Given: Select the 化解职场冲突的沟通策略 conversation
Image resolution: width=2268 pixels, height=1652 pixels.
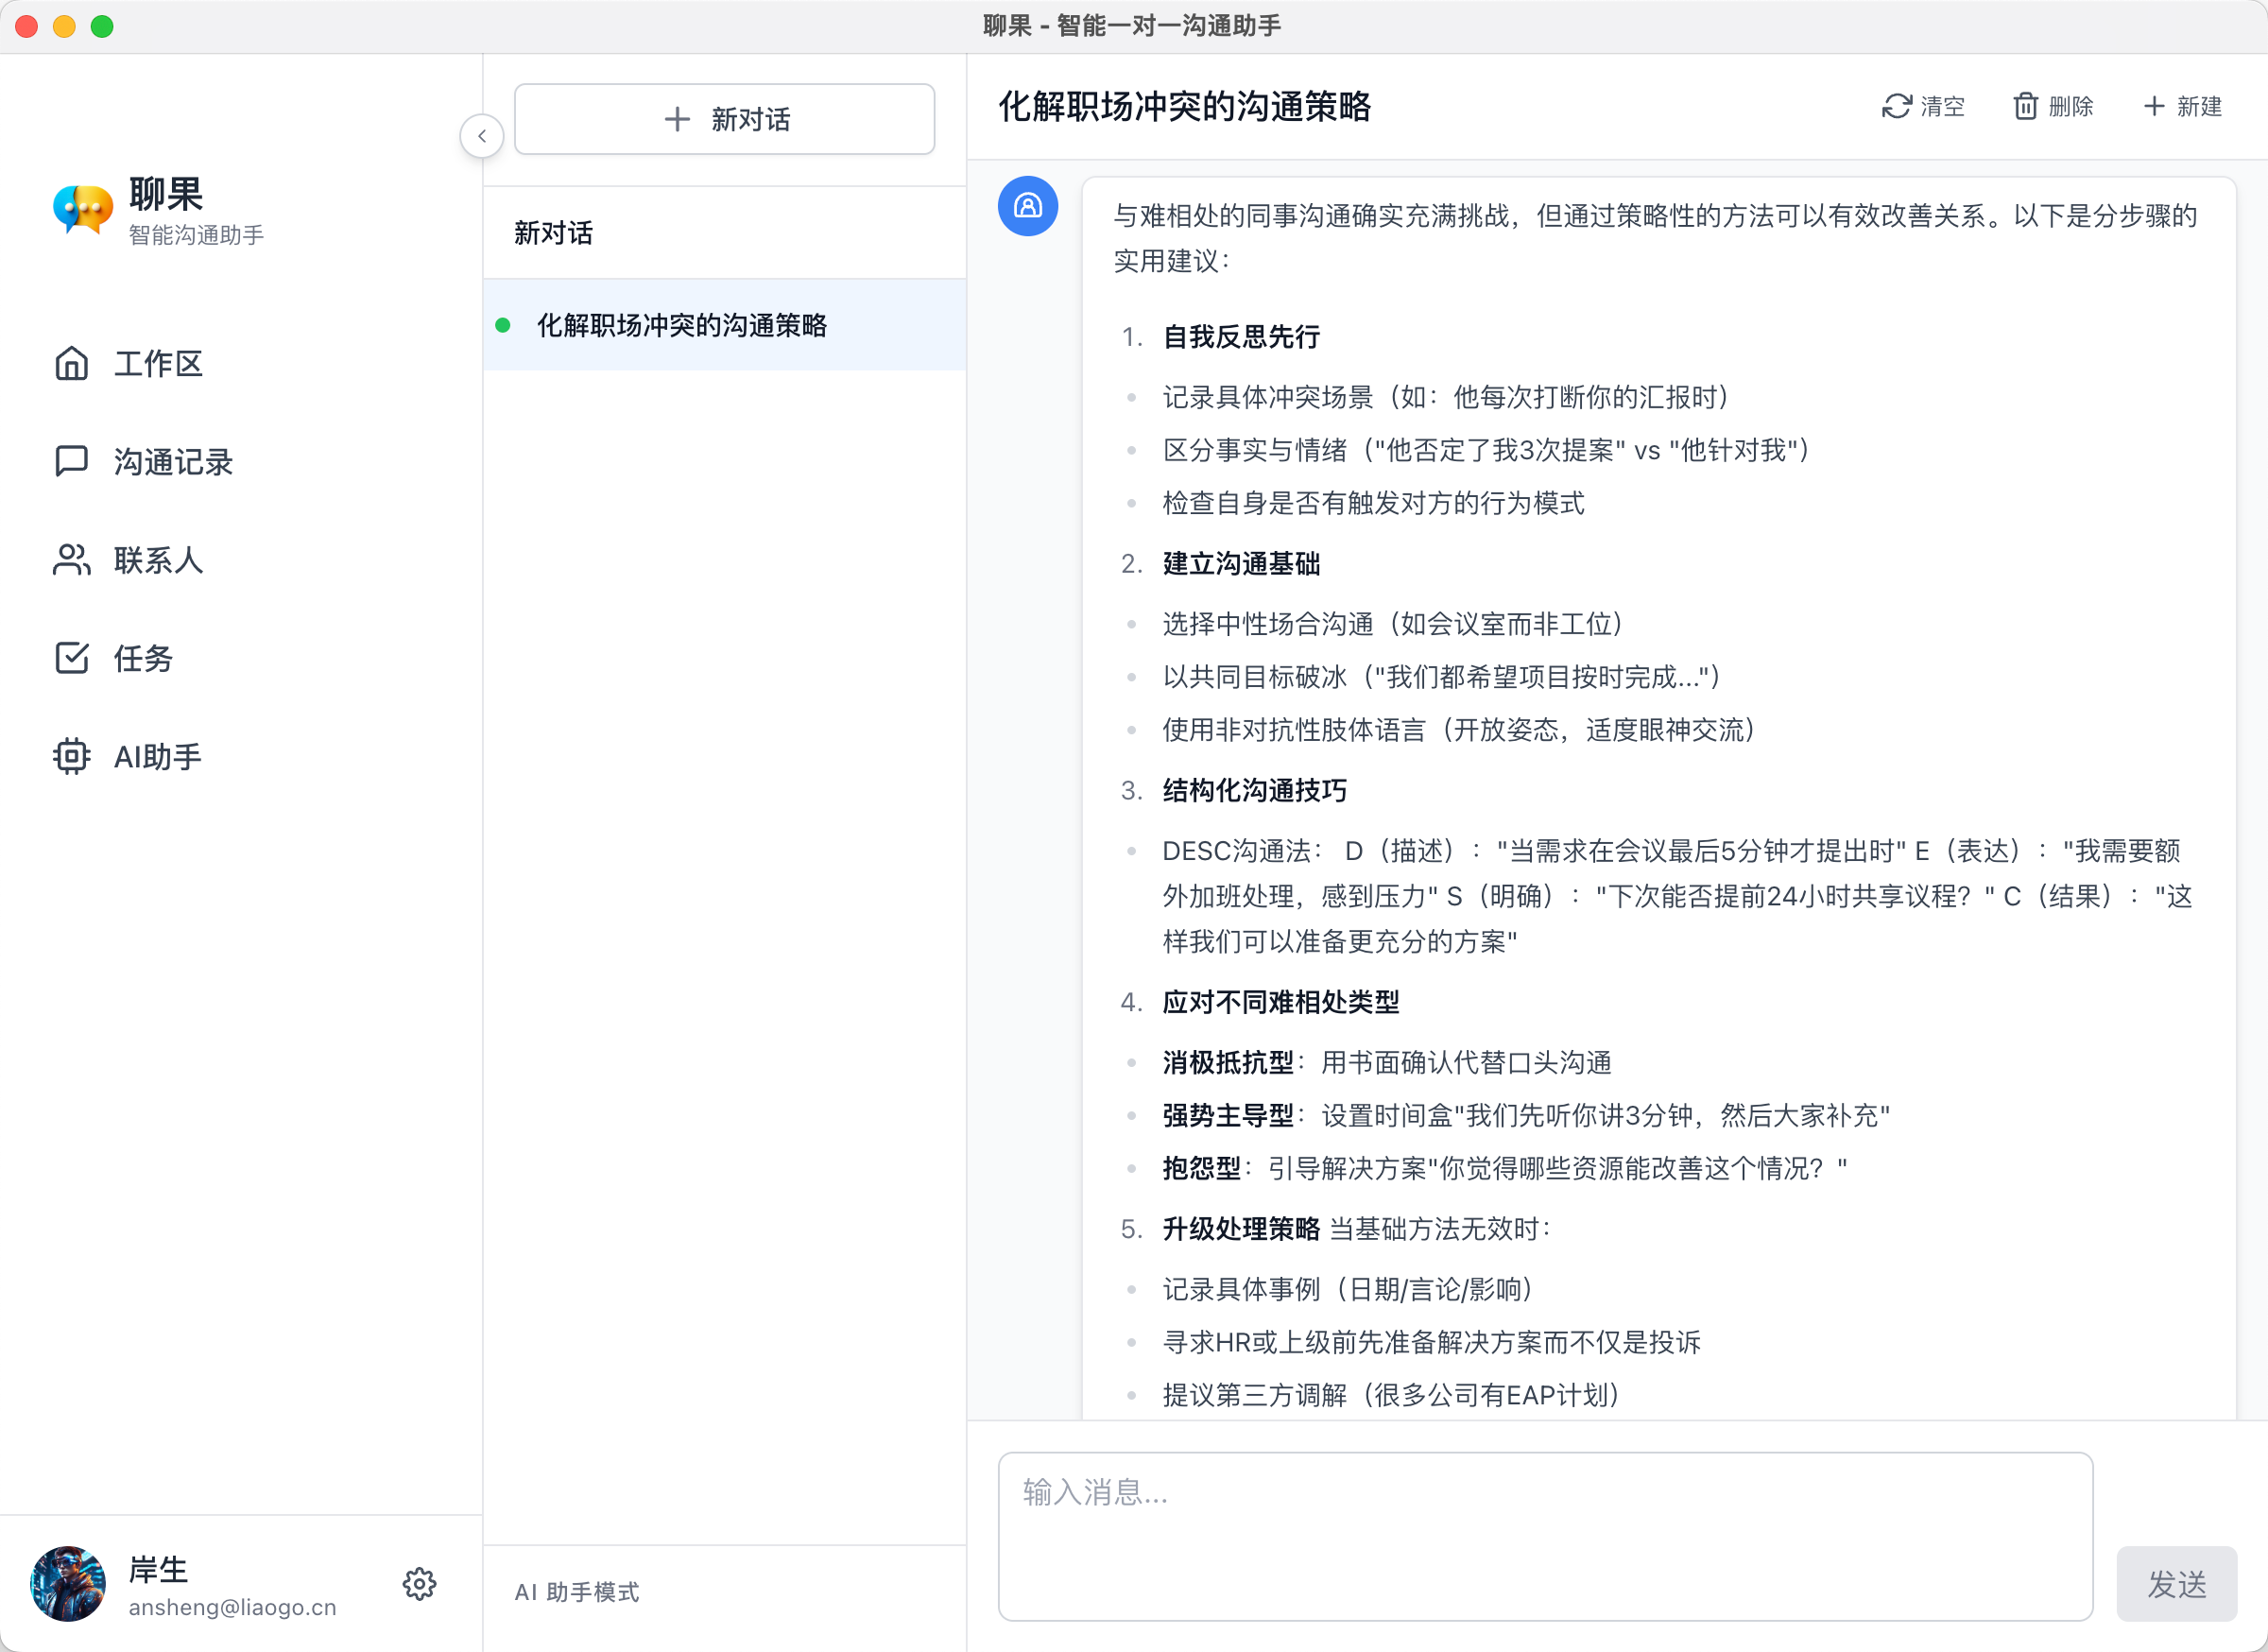Looking at the screenshot, I should pyautogui.click(x=682, y=325).
